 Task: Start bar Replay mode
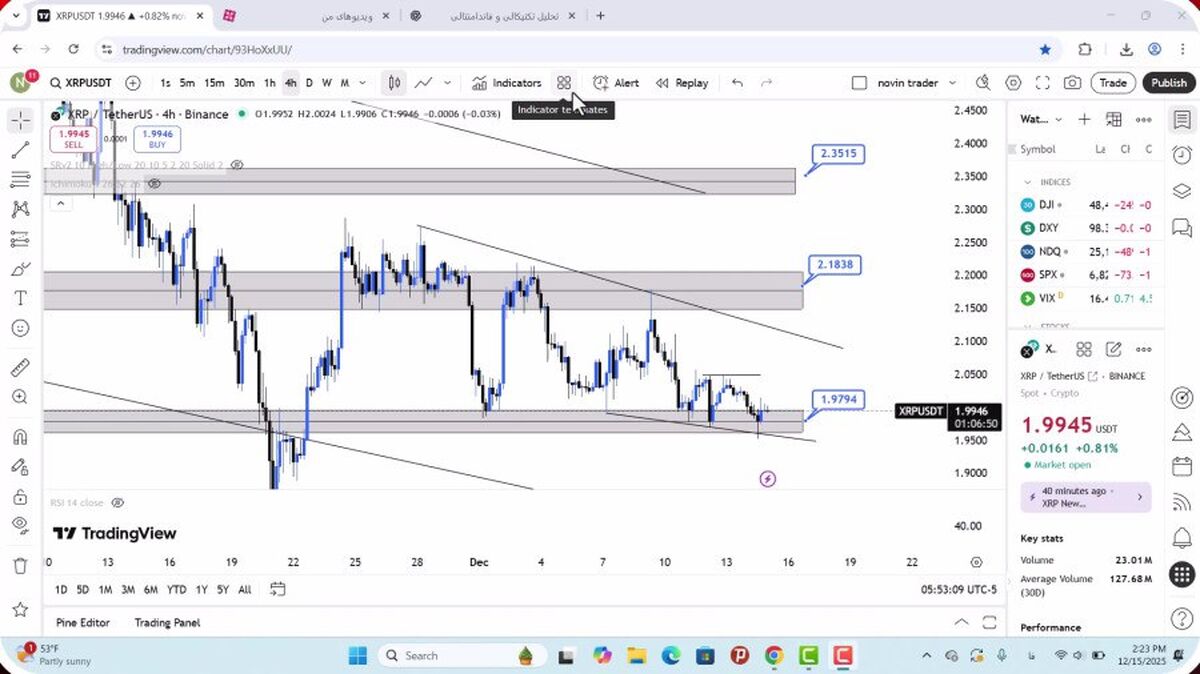tap(682, 83)
